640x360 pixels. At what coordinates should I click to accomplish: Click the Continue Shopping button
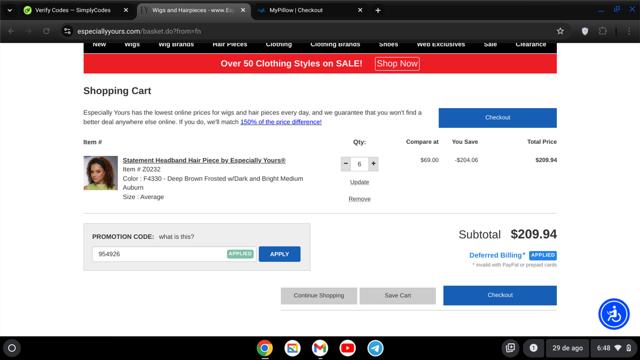(319, 296)
